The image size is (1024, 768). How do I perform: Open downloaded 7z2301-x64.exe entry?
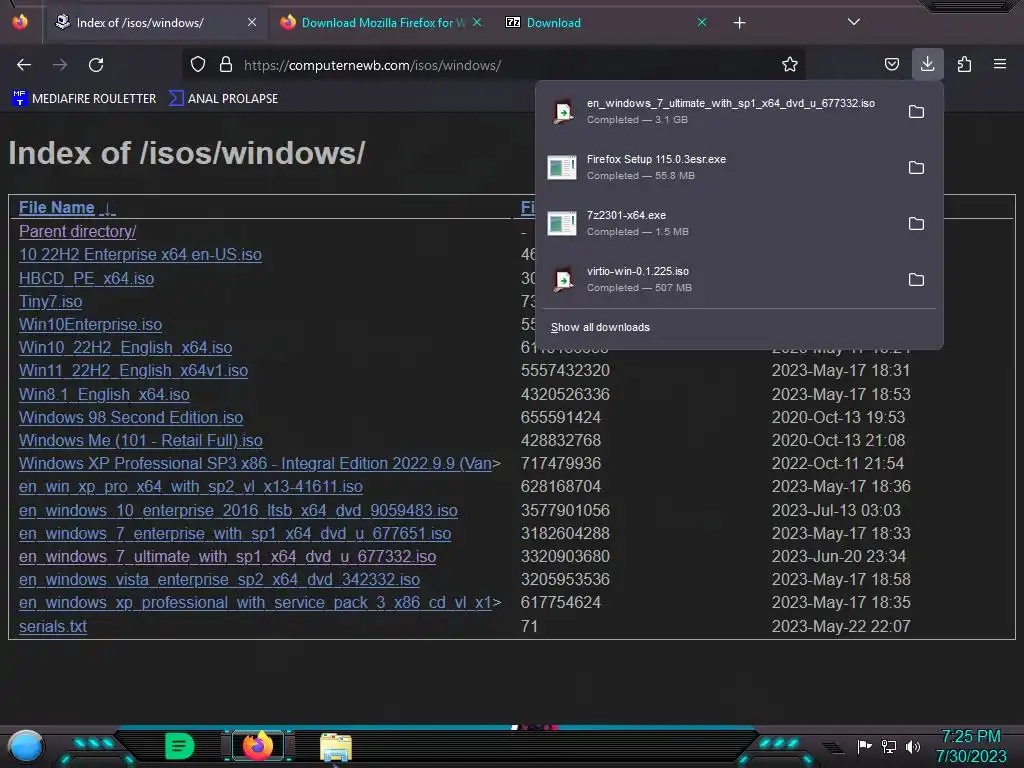(x=718, y=223)
